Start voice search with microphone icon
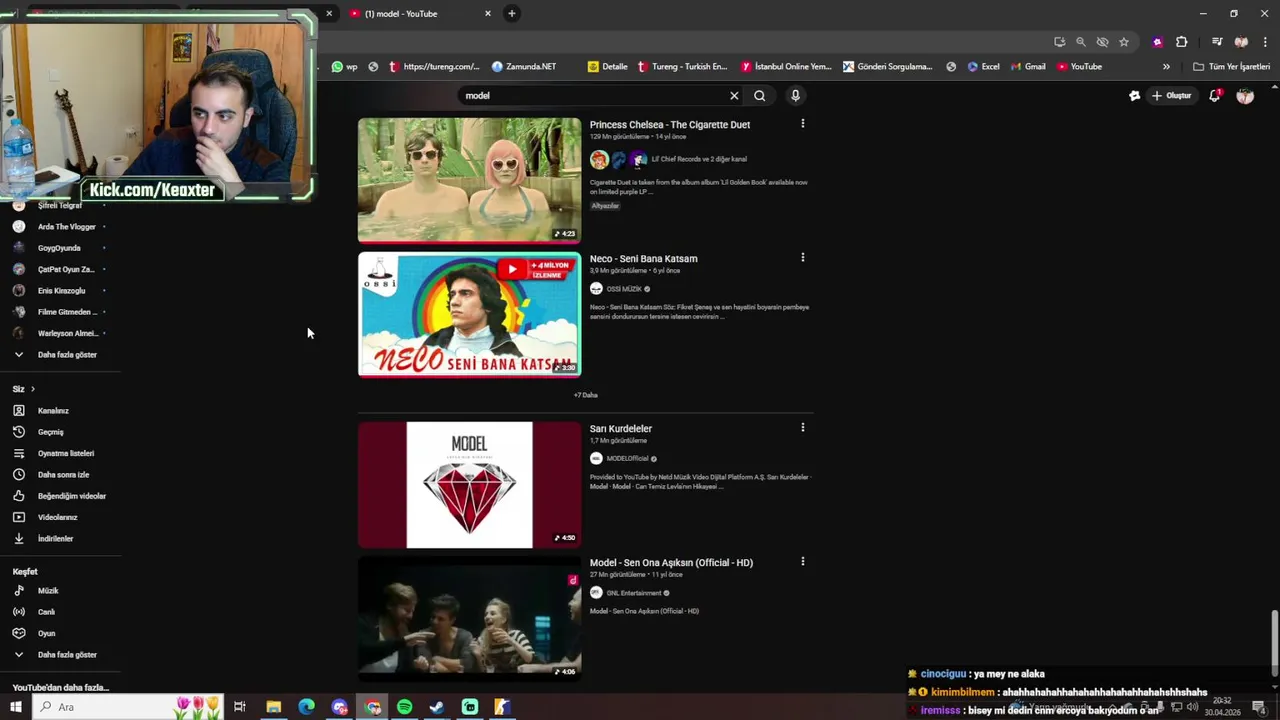This screenshot has width=1280, height=720. click(x=795, y=96)
